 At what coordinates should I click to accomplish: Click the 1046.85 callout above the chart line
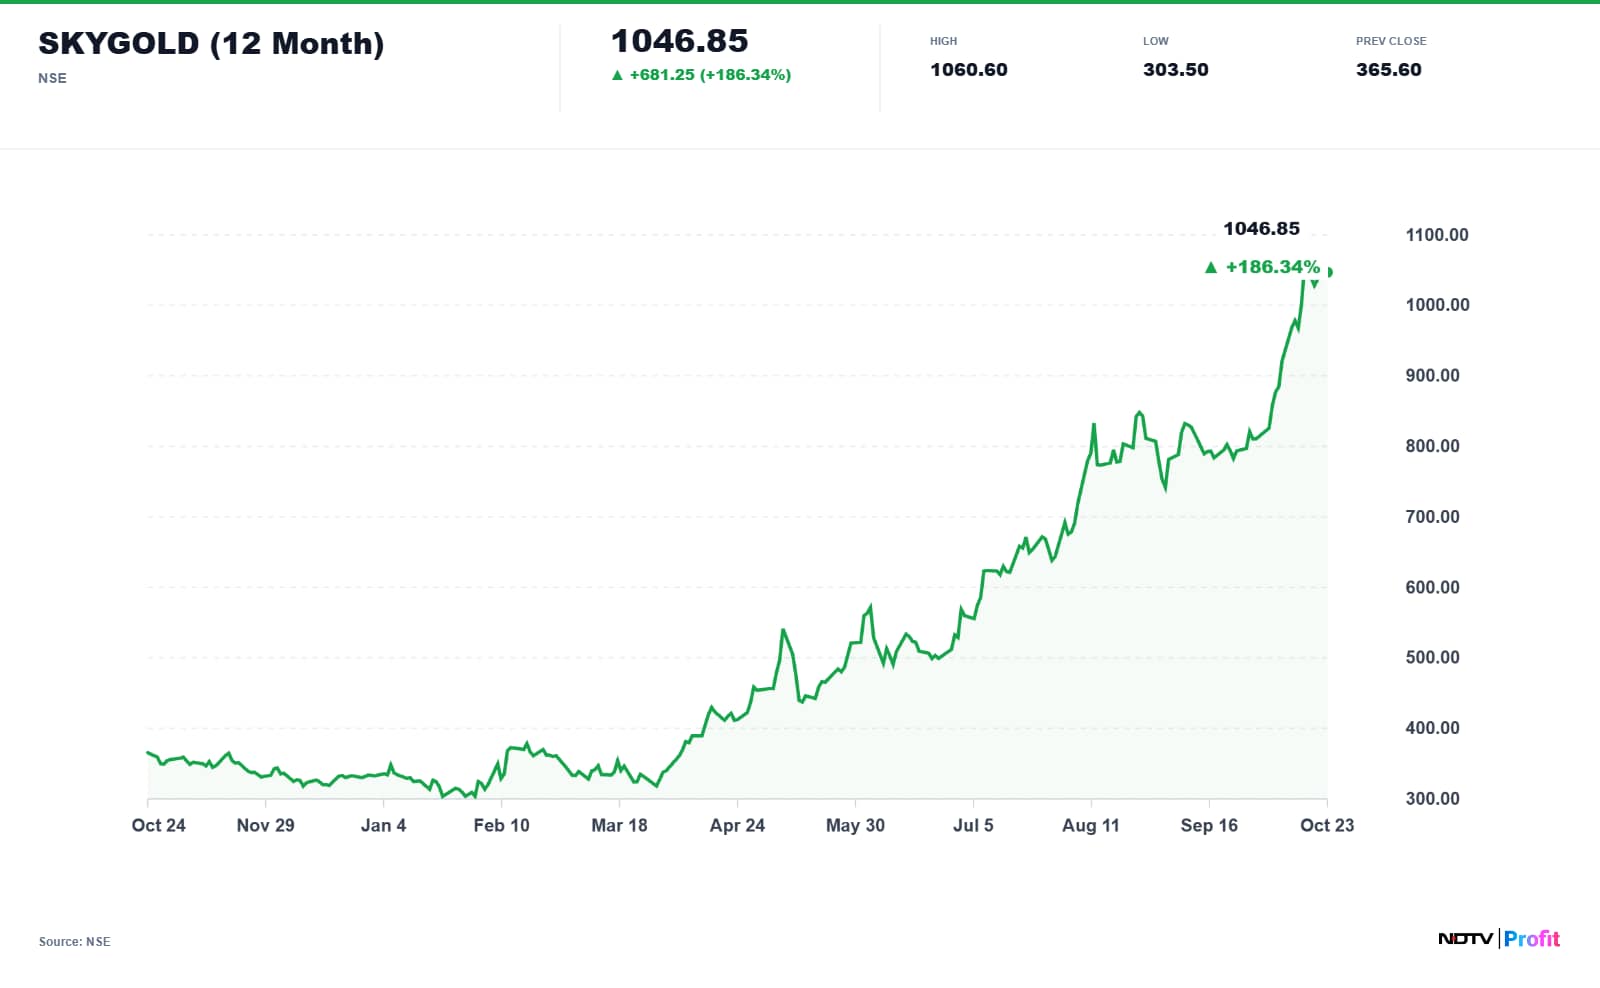tap(1261, 229)
